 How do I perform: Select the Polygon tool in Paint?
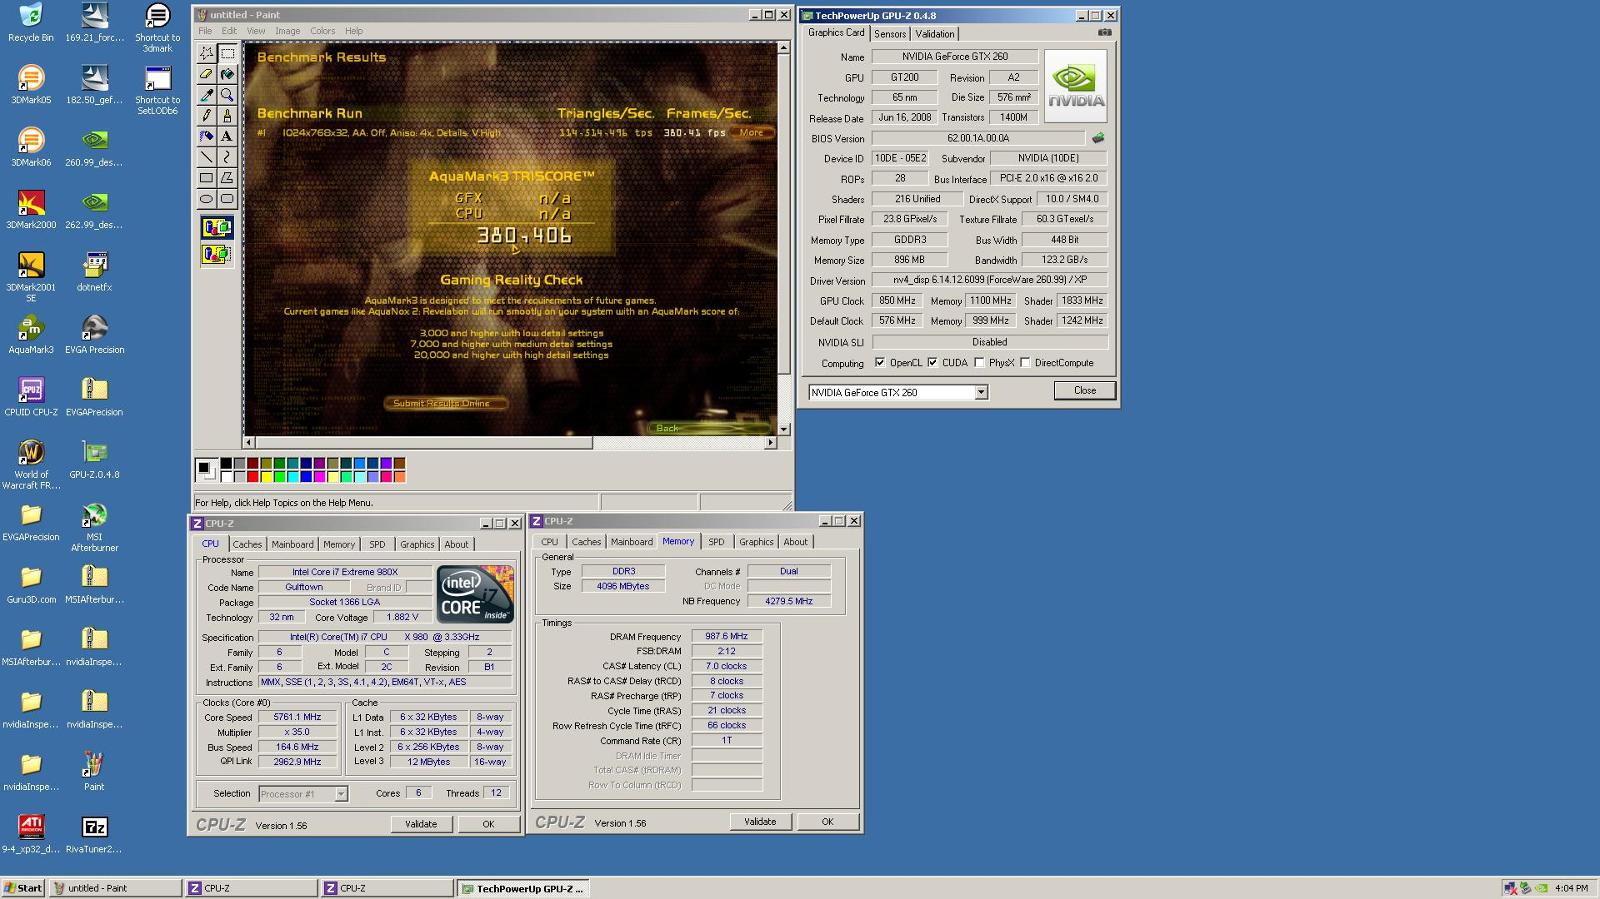tap(227, 178)
